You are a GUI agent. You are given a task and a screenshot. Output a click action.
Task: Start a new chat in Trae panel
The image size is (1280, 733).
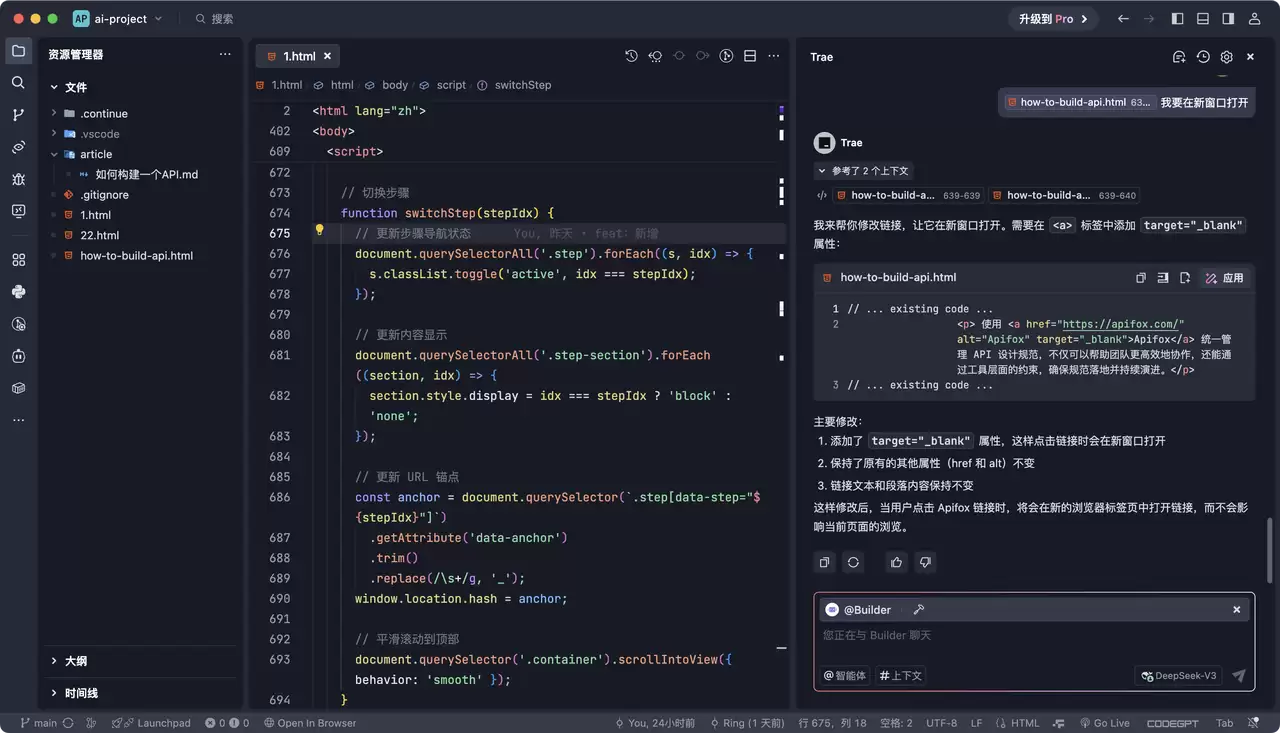click(x=1179, y=58)
